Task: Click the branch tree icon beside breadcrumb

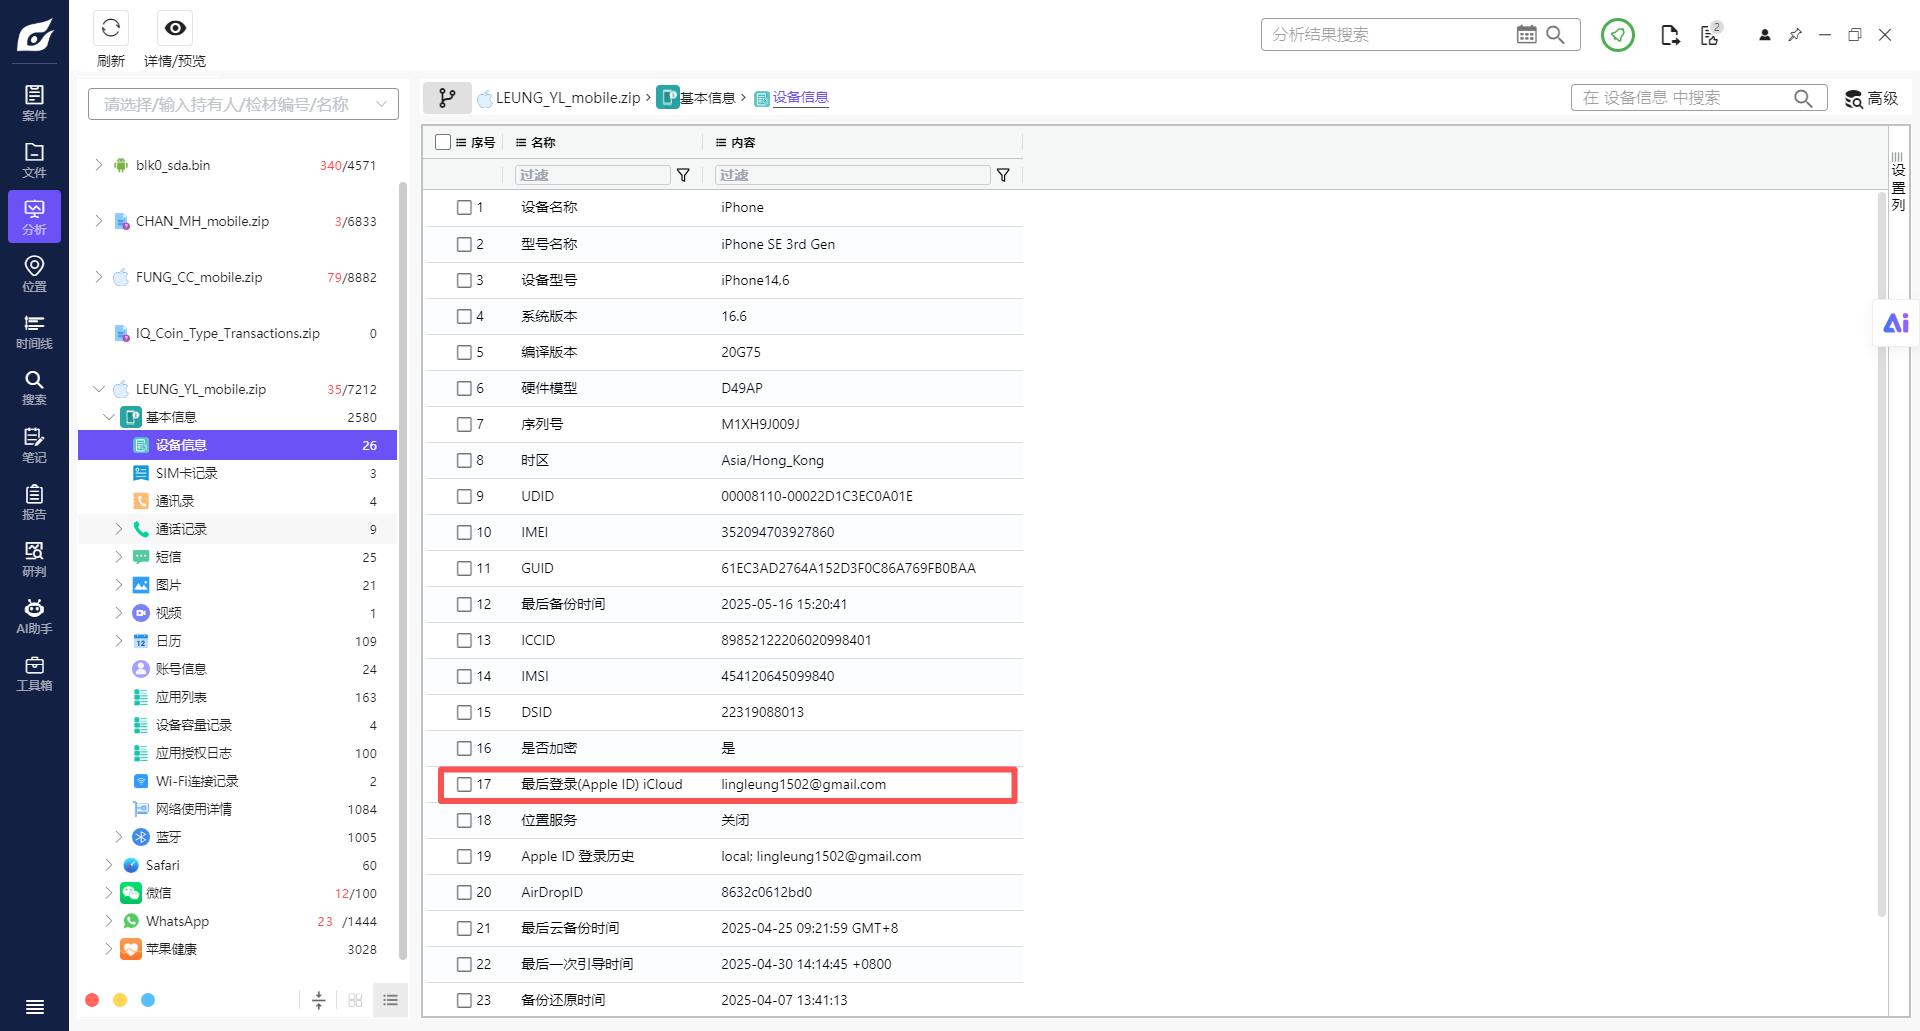Action: click(447, 98)
